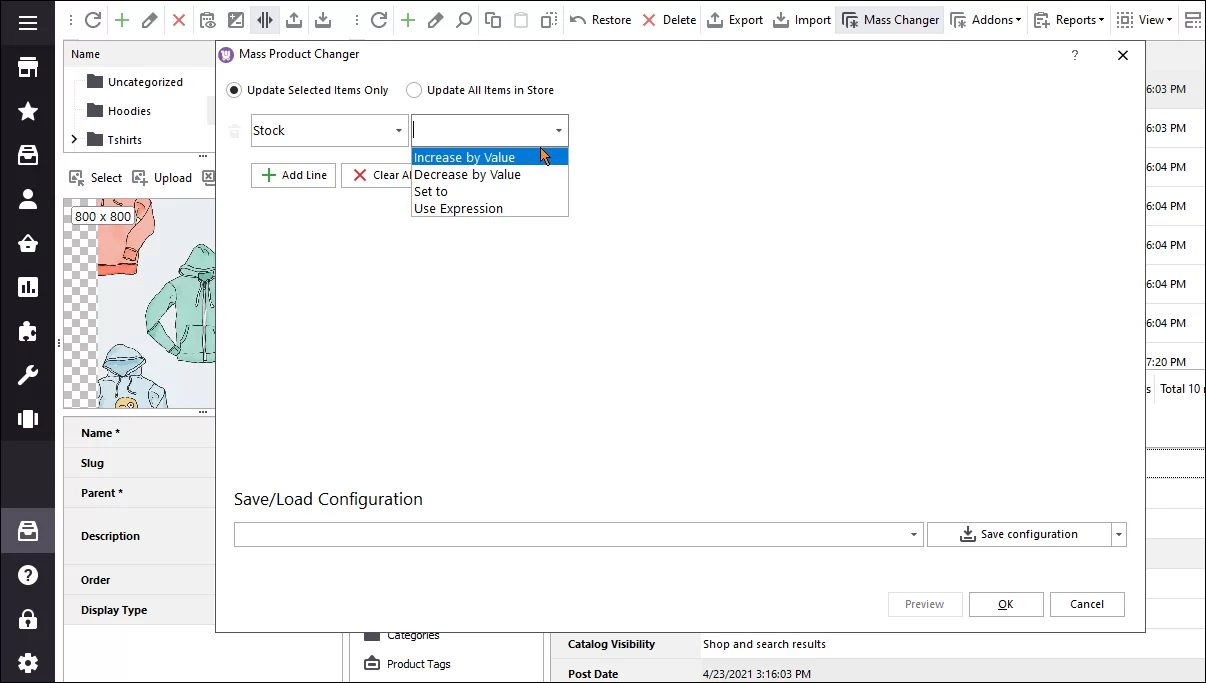Choose Update Selected Items Only
The image size is (1206, 683).
point(233,89)
